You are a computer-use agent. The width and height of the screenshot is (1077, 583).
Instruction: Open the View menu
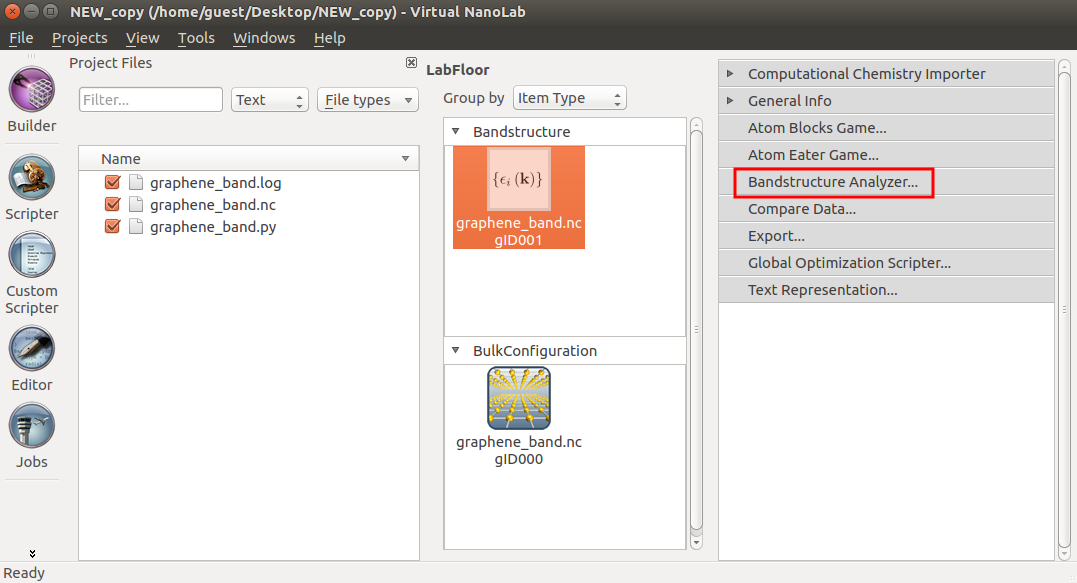click(142, 38)
